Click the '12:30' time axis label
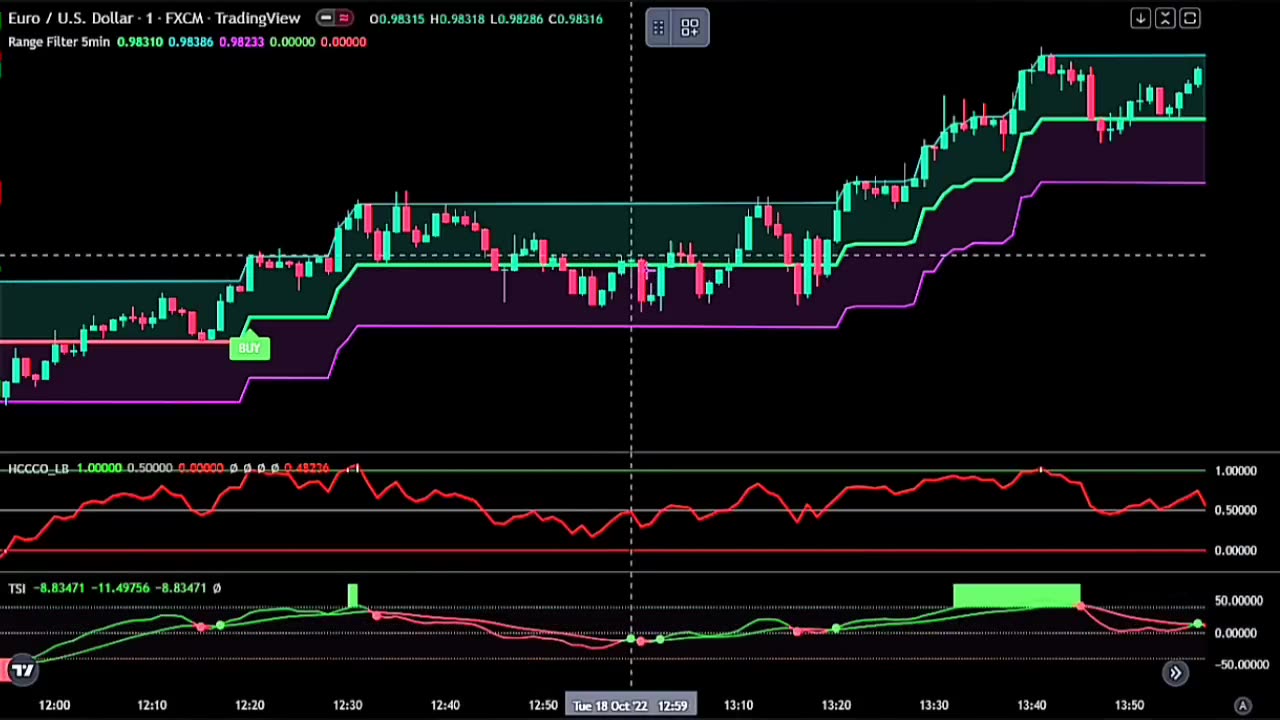 pyautogui.click(x=347, y=705)
